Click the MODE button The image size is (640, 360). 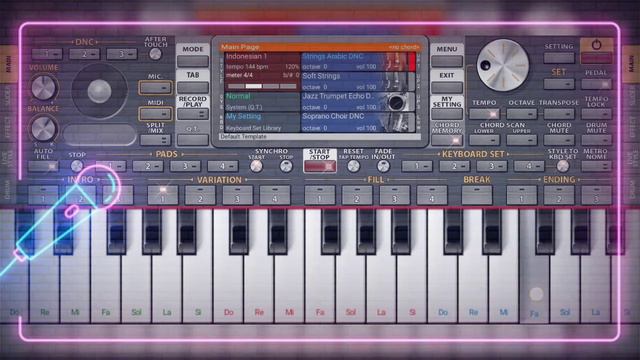click(x=193, y=61)
